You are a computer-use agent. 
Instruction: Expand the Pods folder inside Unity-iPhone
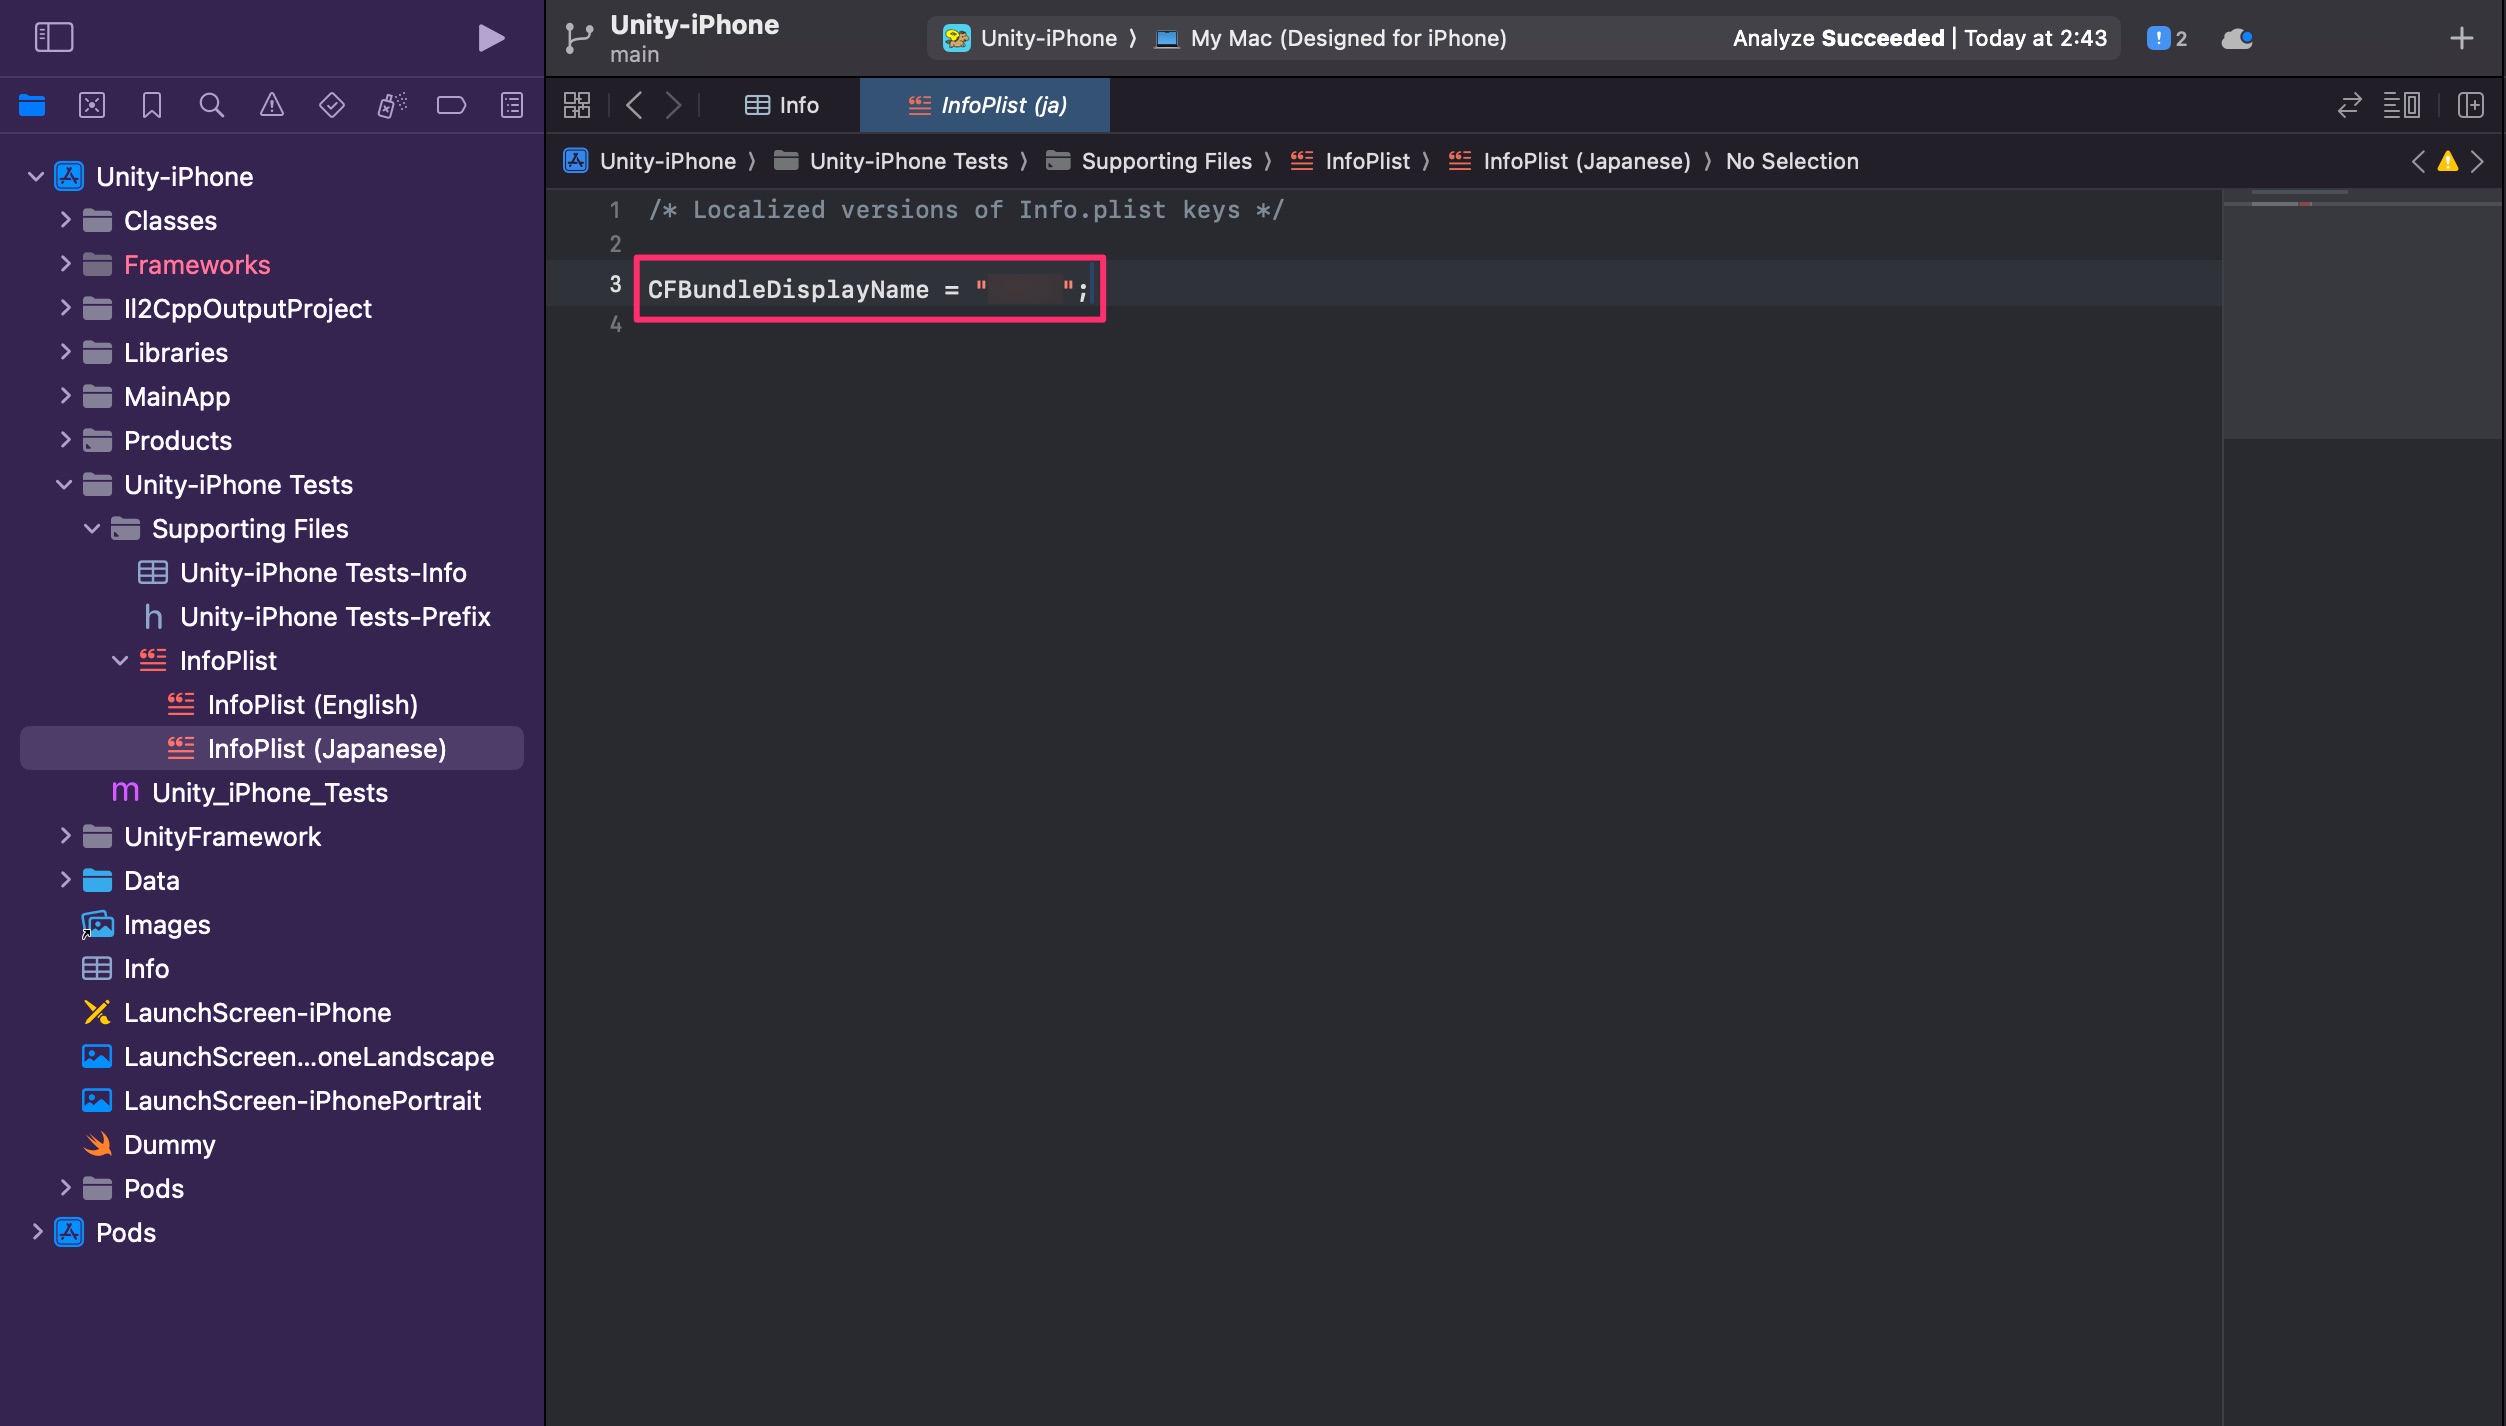(65, 1188)
